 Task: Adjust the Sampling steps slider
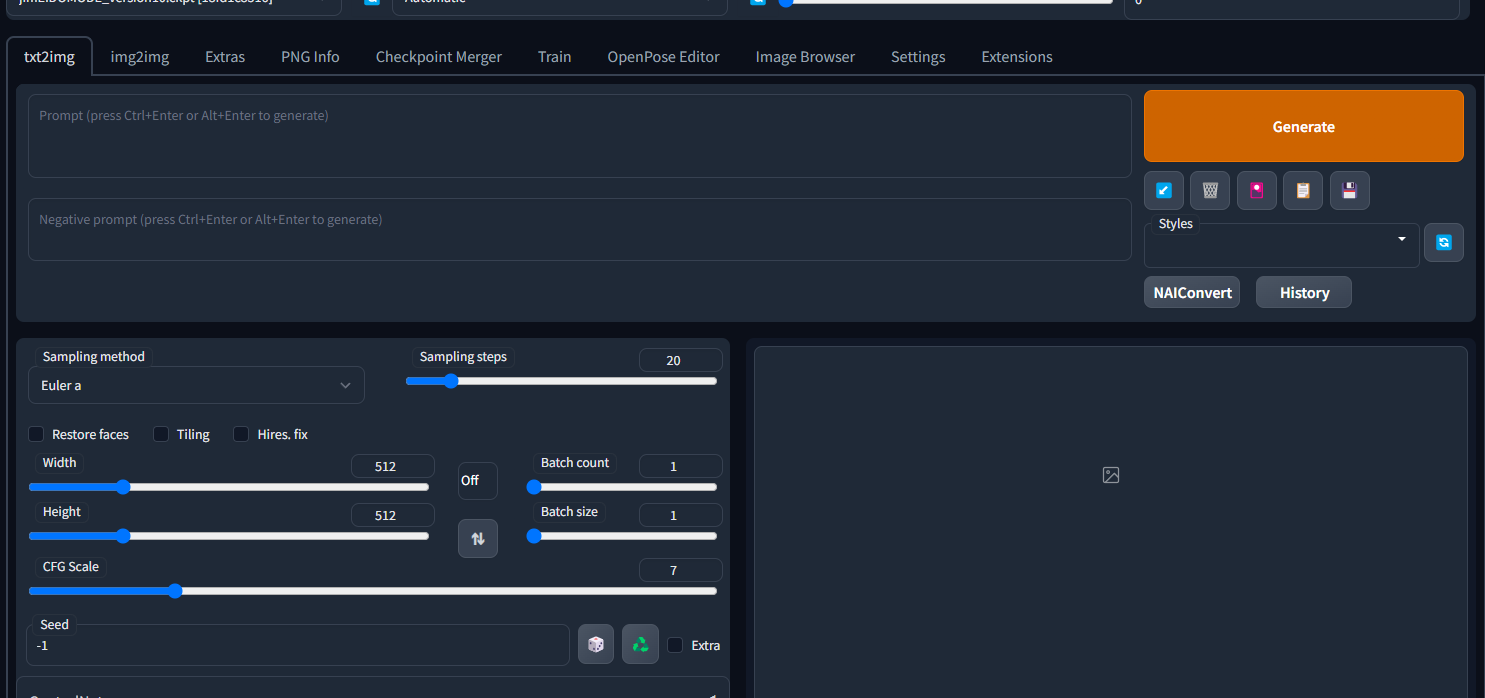coord(561,381)
